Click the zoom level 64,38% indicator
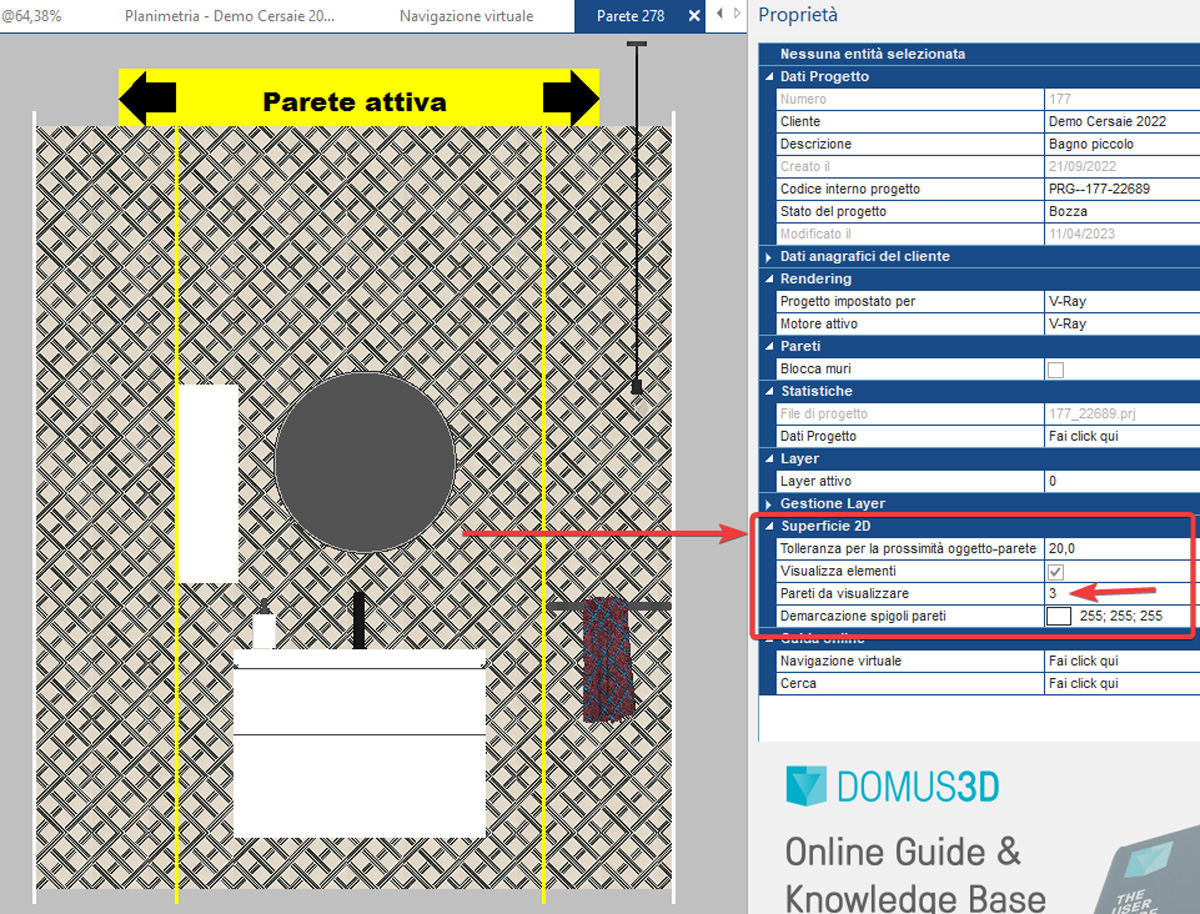1200x914 pixels. point(32,16)
